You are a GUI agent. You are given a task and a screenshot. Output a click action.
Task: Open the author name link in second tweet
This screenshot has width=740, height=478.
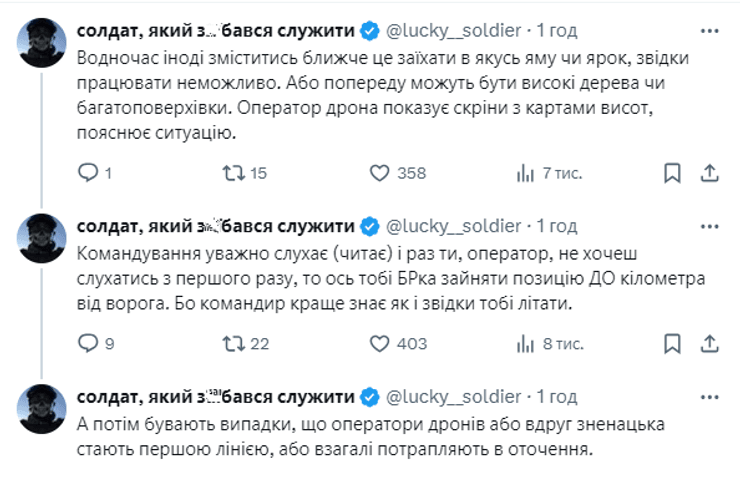215,225
